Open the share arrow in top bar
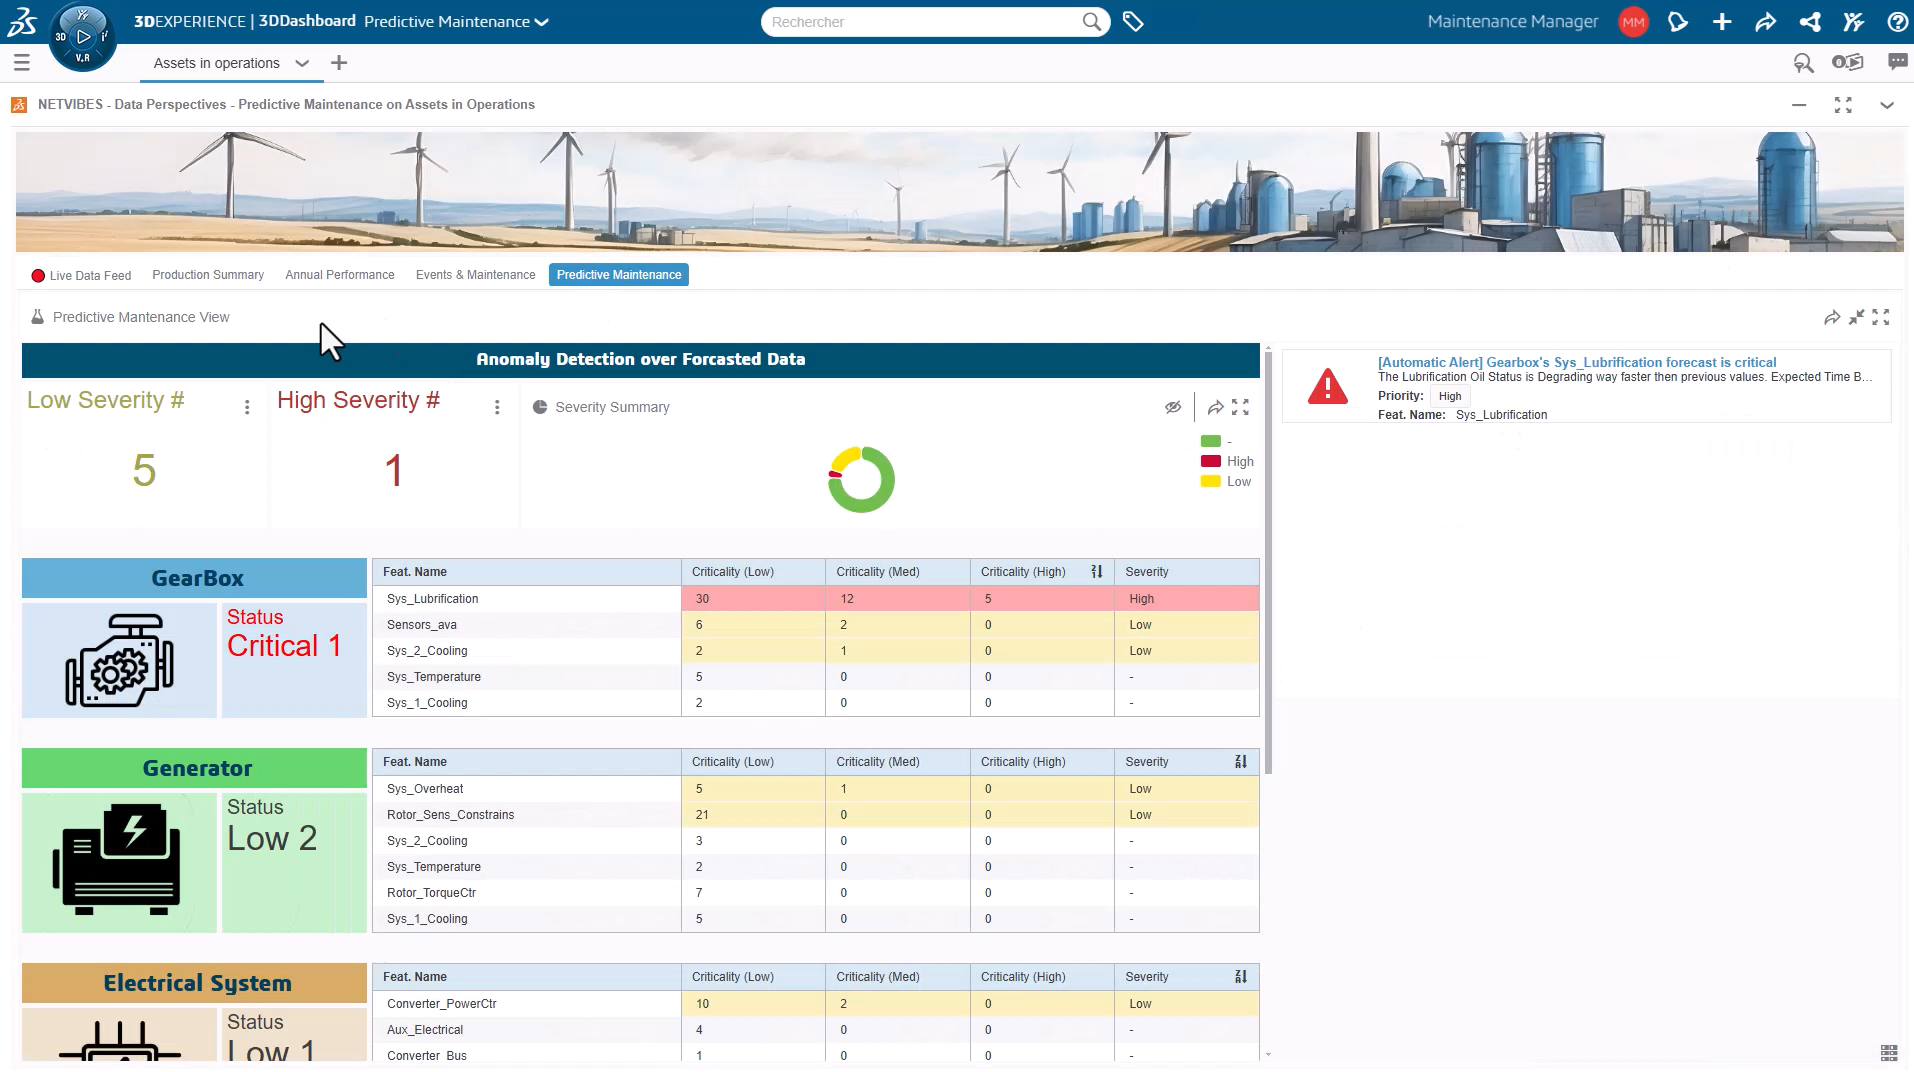The height and width of the screenshot is (1072, 1914). (1765, 22)
